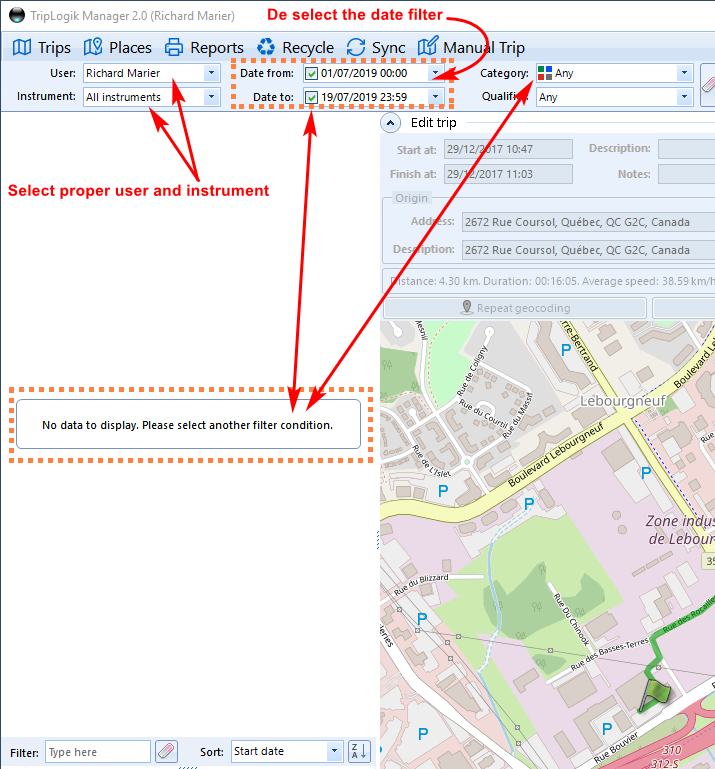Click the Rue du Blizzard label on map

(421, 584)
